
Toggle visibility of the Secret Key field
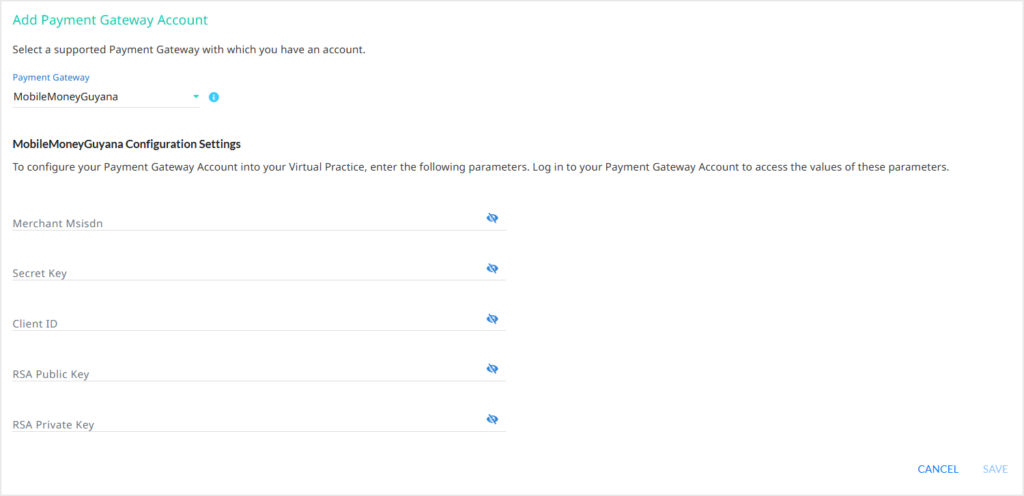tap(492, 268)
